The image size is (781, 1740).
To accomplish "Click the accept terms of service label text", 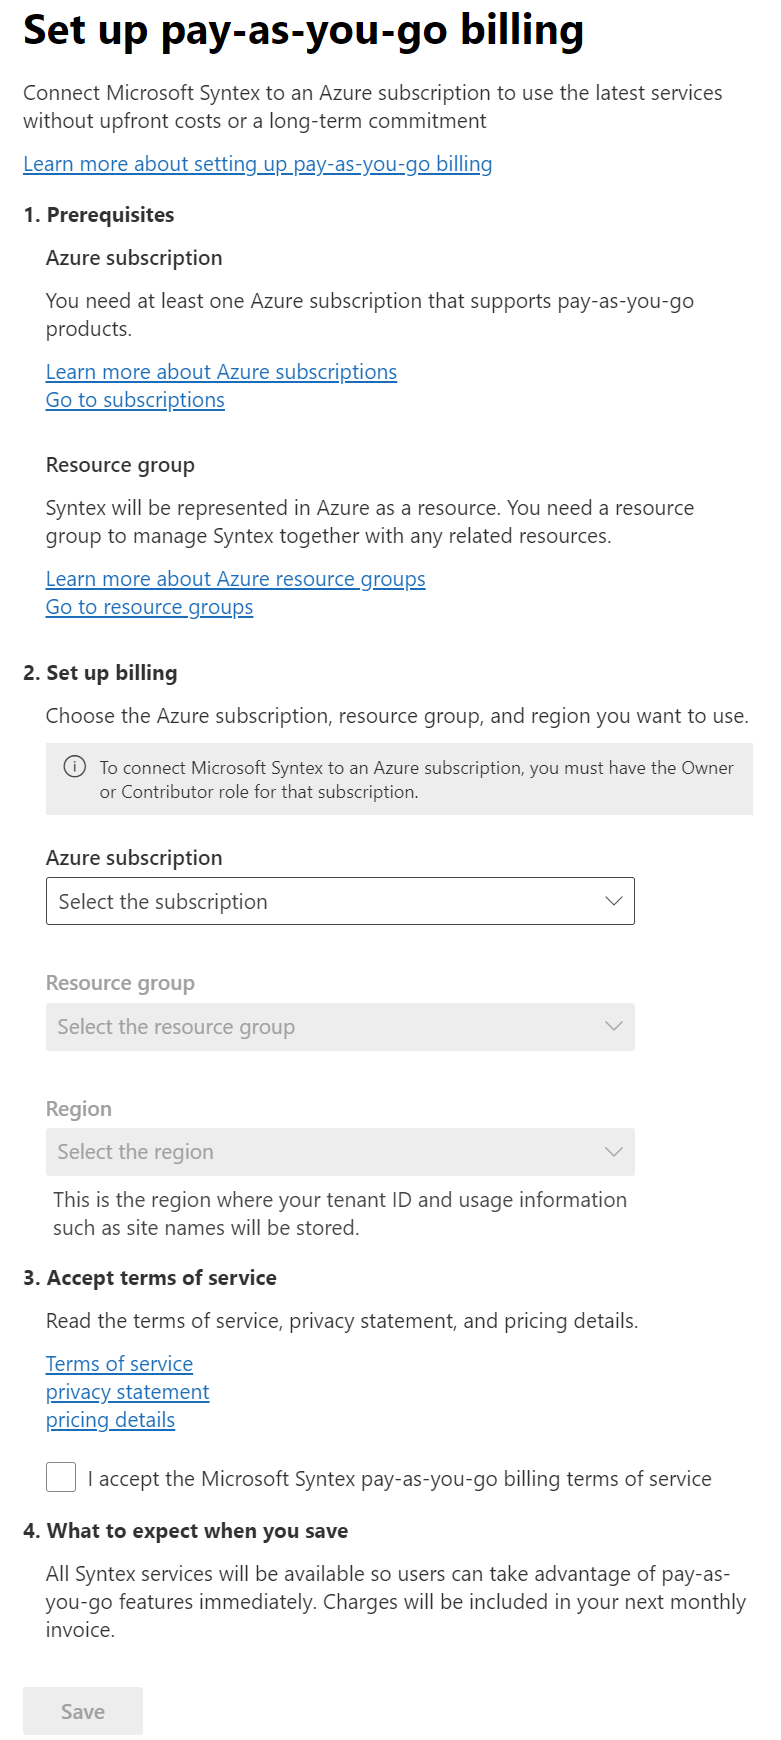I will (x=400, y=1479).
